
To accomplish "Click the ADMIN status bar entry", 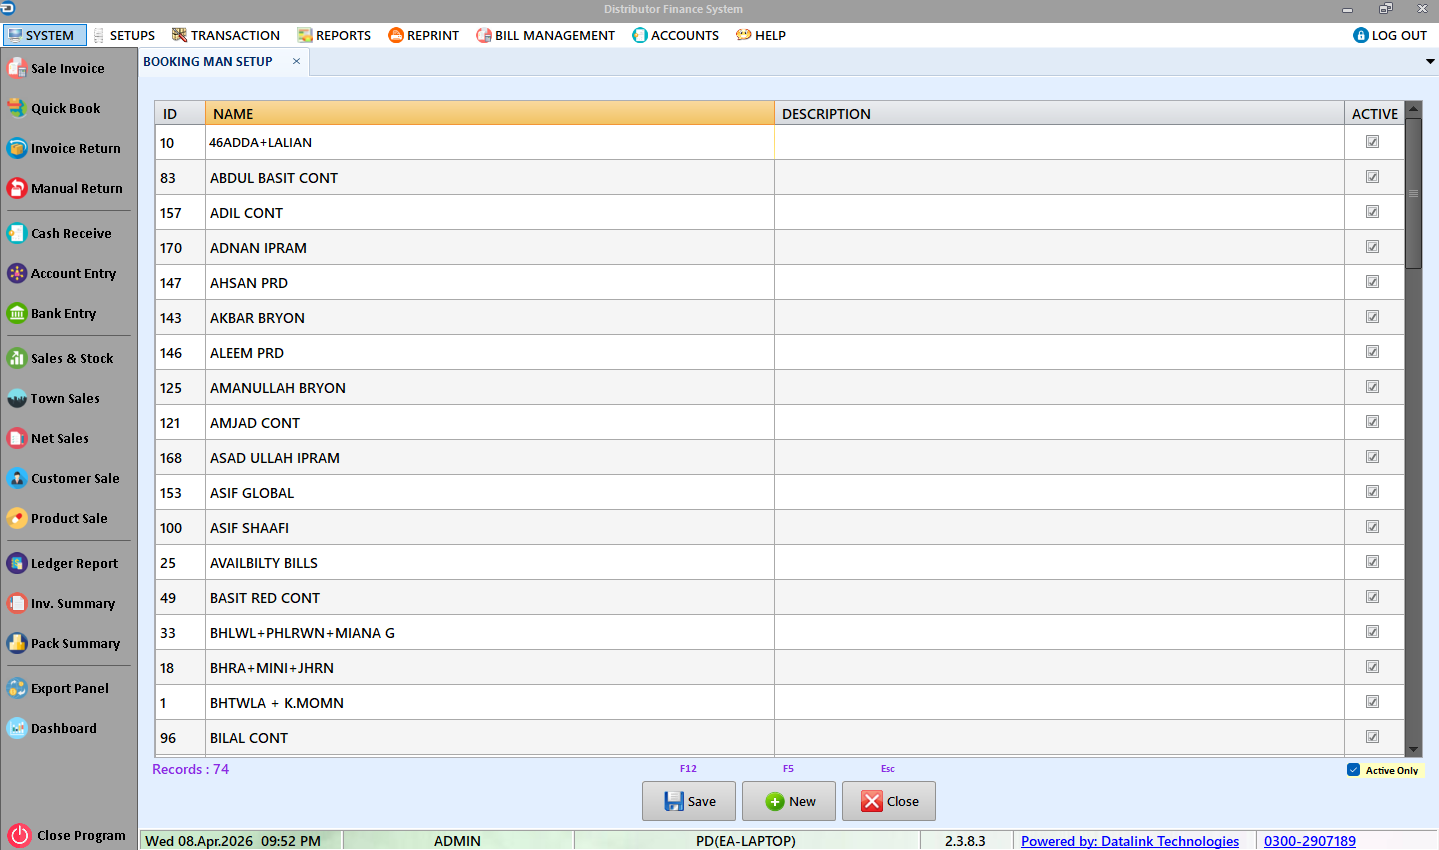I will (x=457, y=841).
